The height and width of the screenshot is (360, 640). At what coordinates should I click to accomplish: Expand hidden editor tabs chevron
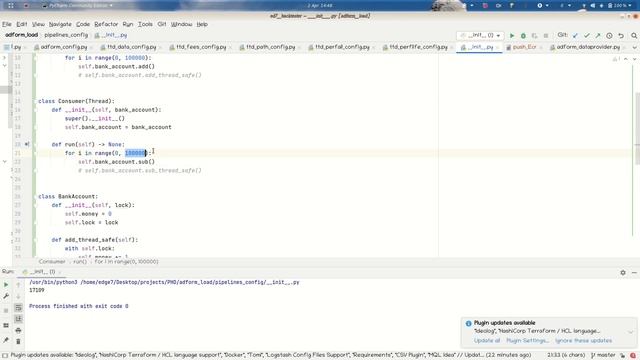(635, 48)
